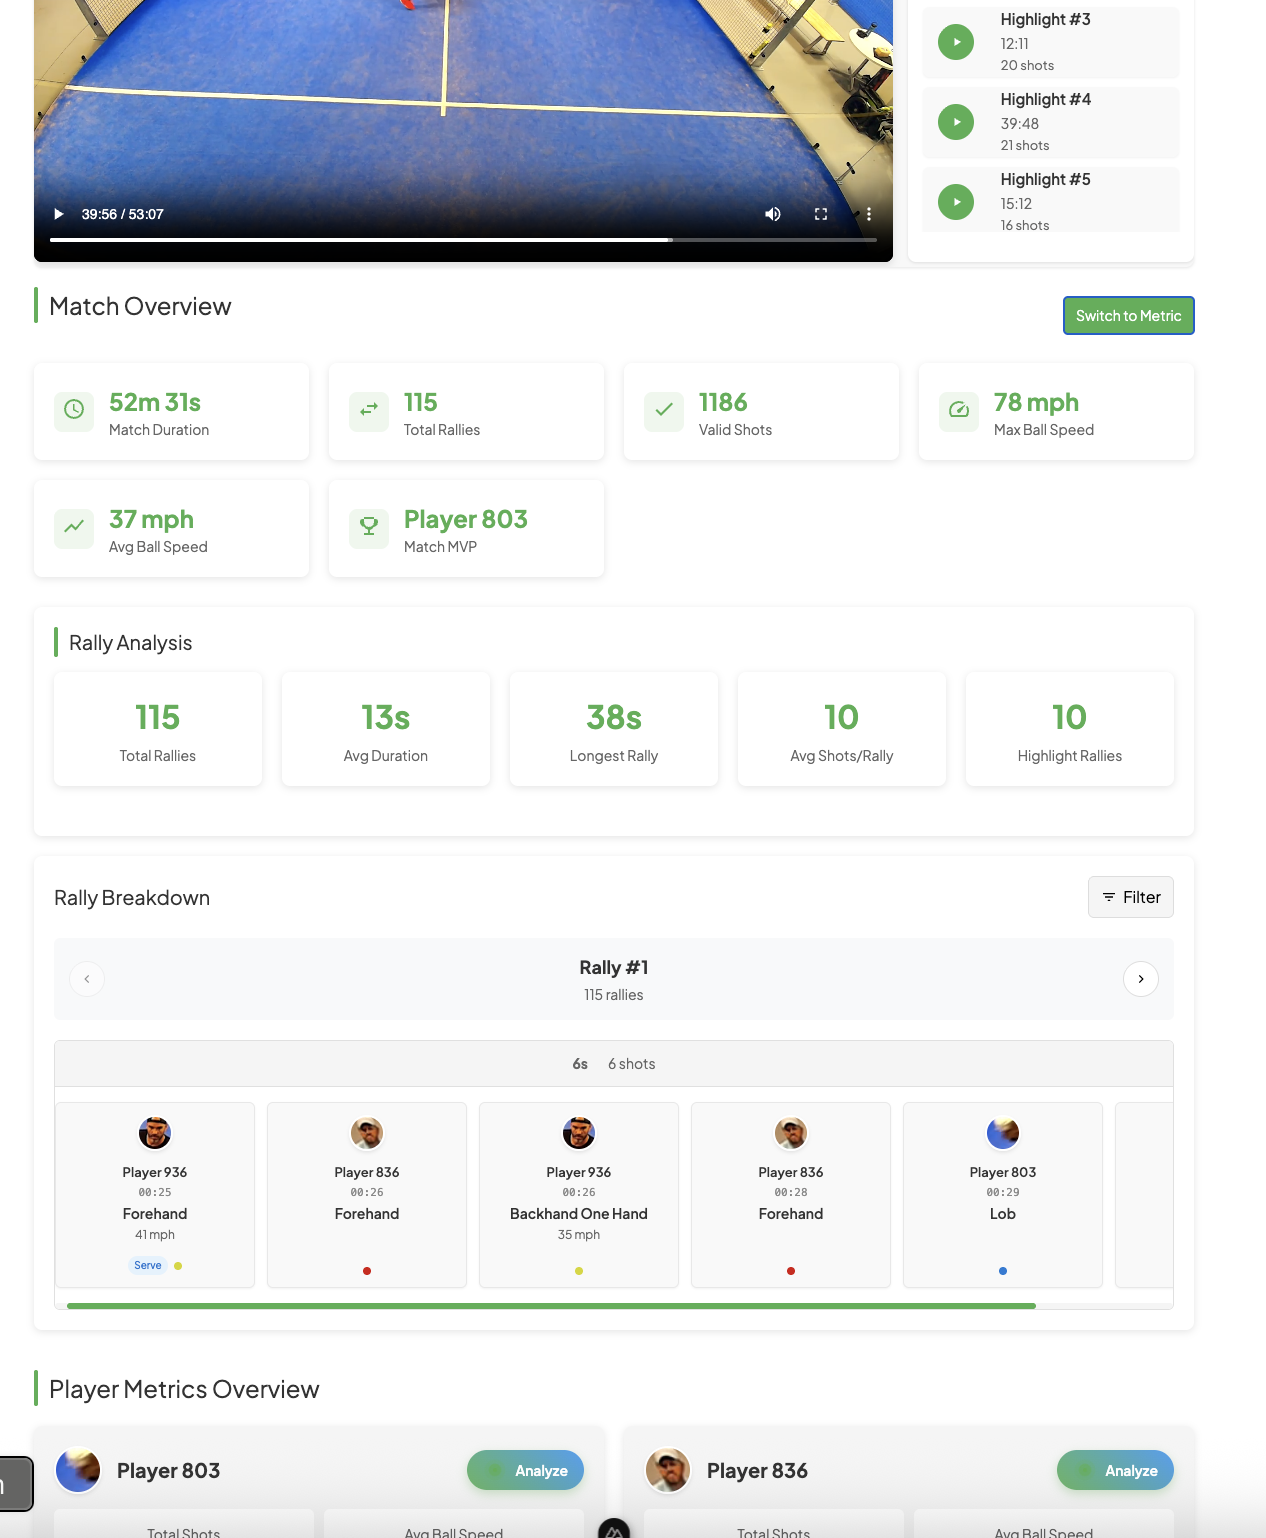The height and width of the screenshot is (1538, 1266).
Task: Open Player 936's avatar on the Forehand serve card
Action: click(x=154, y=1133)
